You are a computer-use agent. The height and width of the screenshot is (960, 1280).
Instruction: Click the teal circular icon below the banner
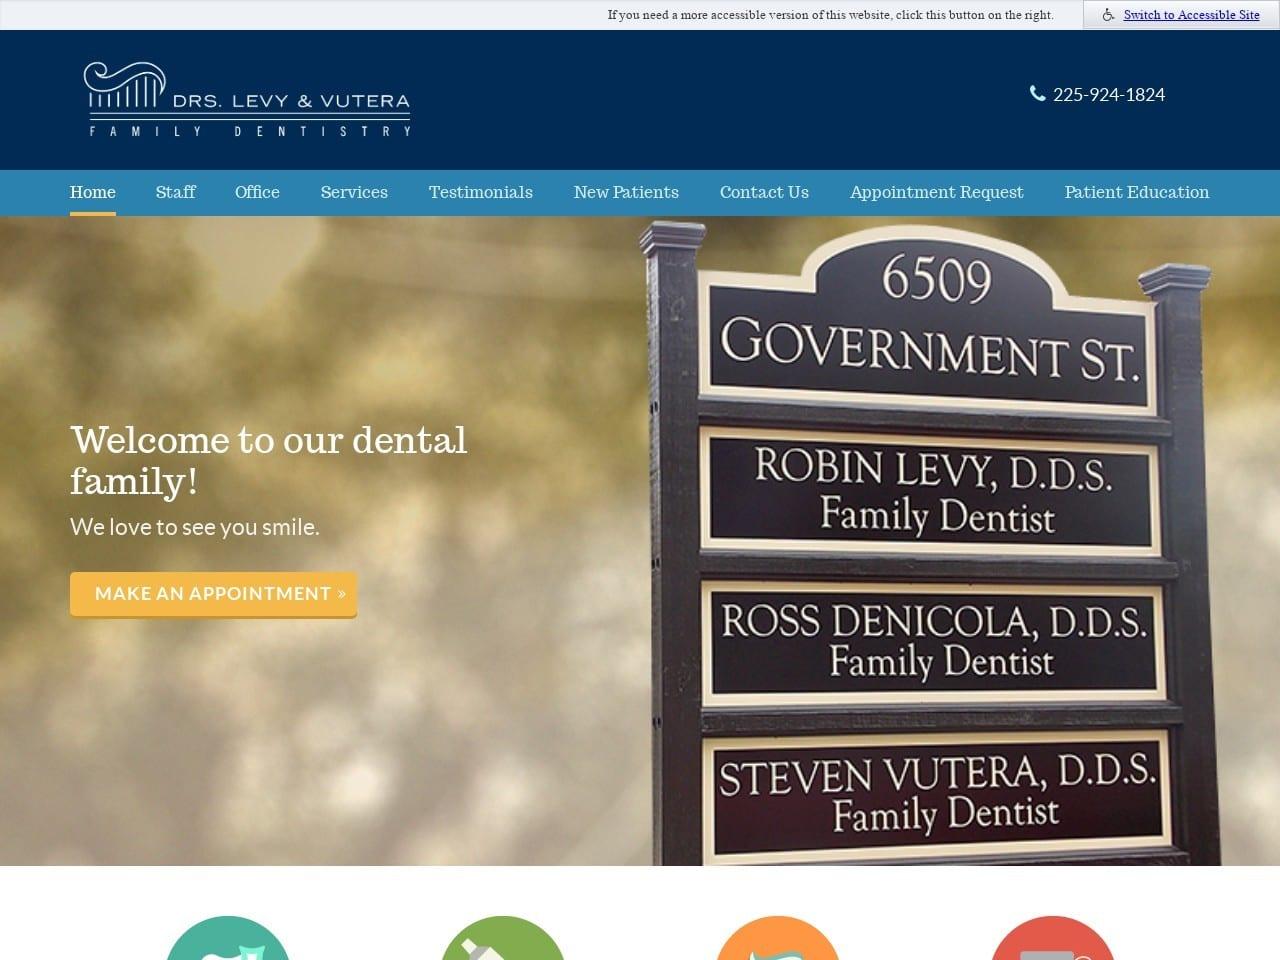tap(228, 938)
